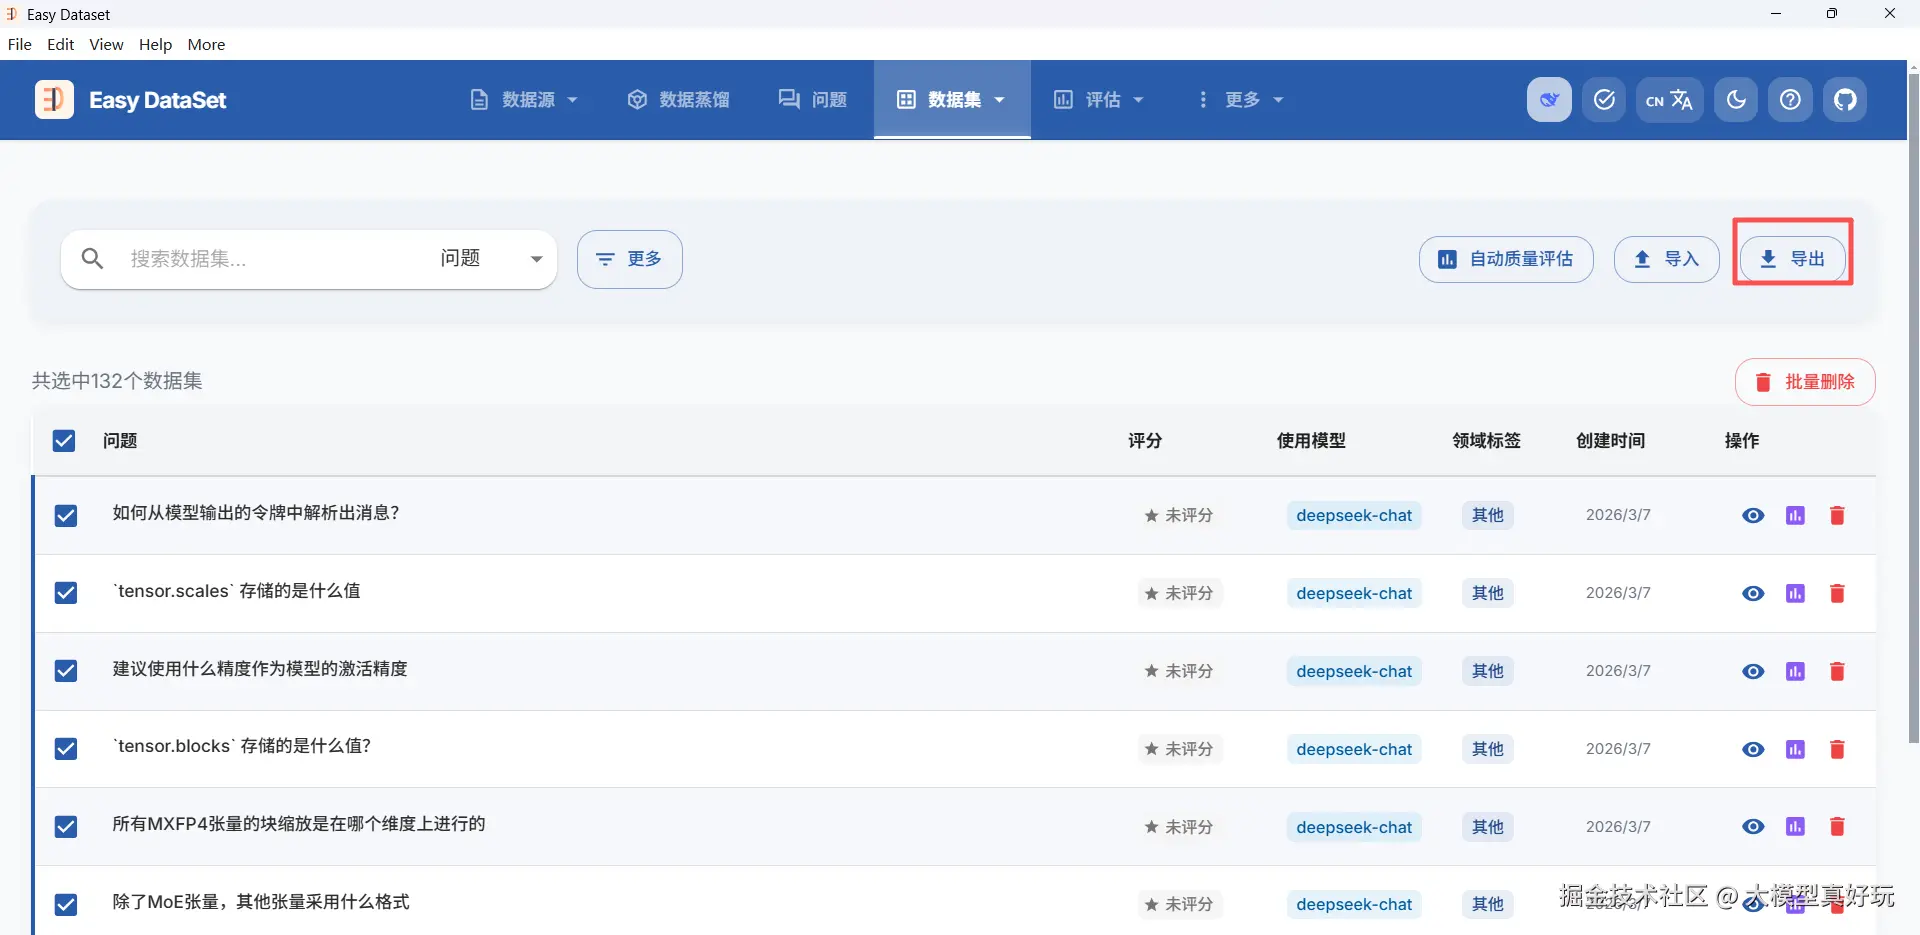
Task: Uncheck the '`tensor.blocks` 存储的是什么值?' row checkbox
Action: click(66, 749)
